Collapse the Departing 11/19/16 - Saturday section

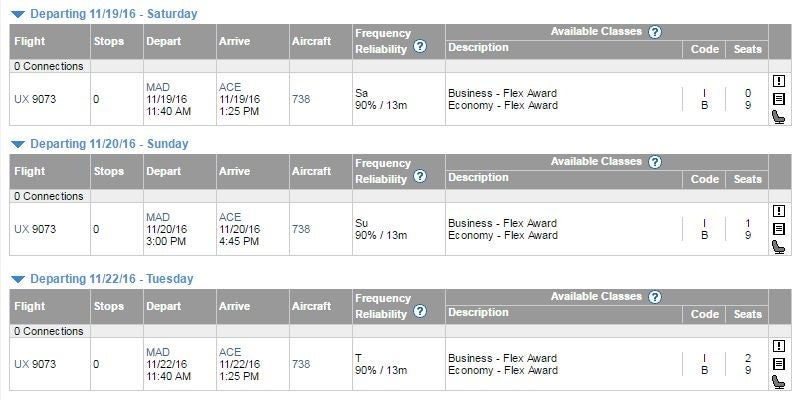point(18,15)
